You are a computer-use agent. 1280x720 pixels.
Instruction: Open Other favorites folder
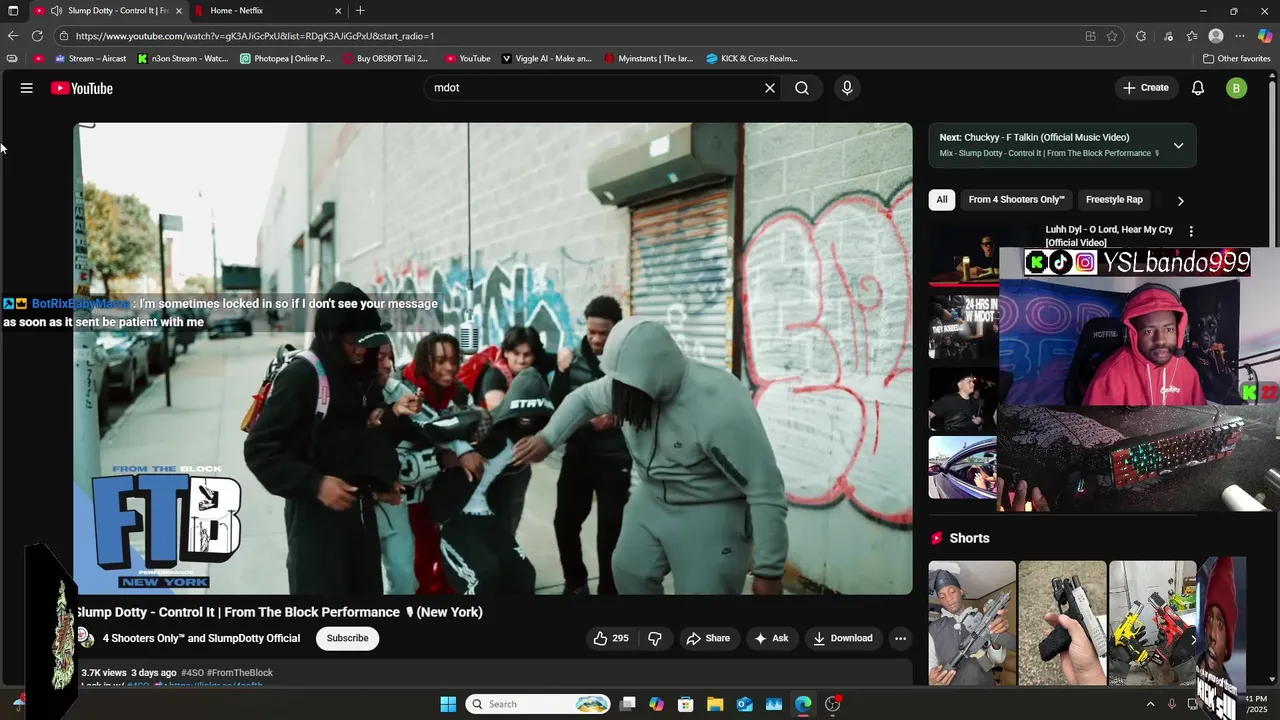(x=1236, y=58)
